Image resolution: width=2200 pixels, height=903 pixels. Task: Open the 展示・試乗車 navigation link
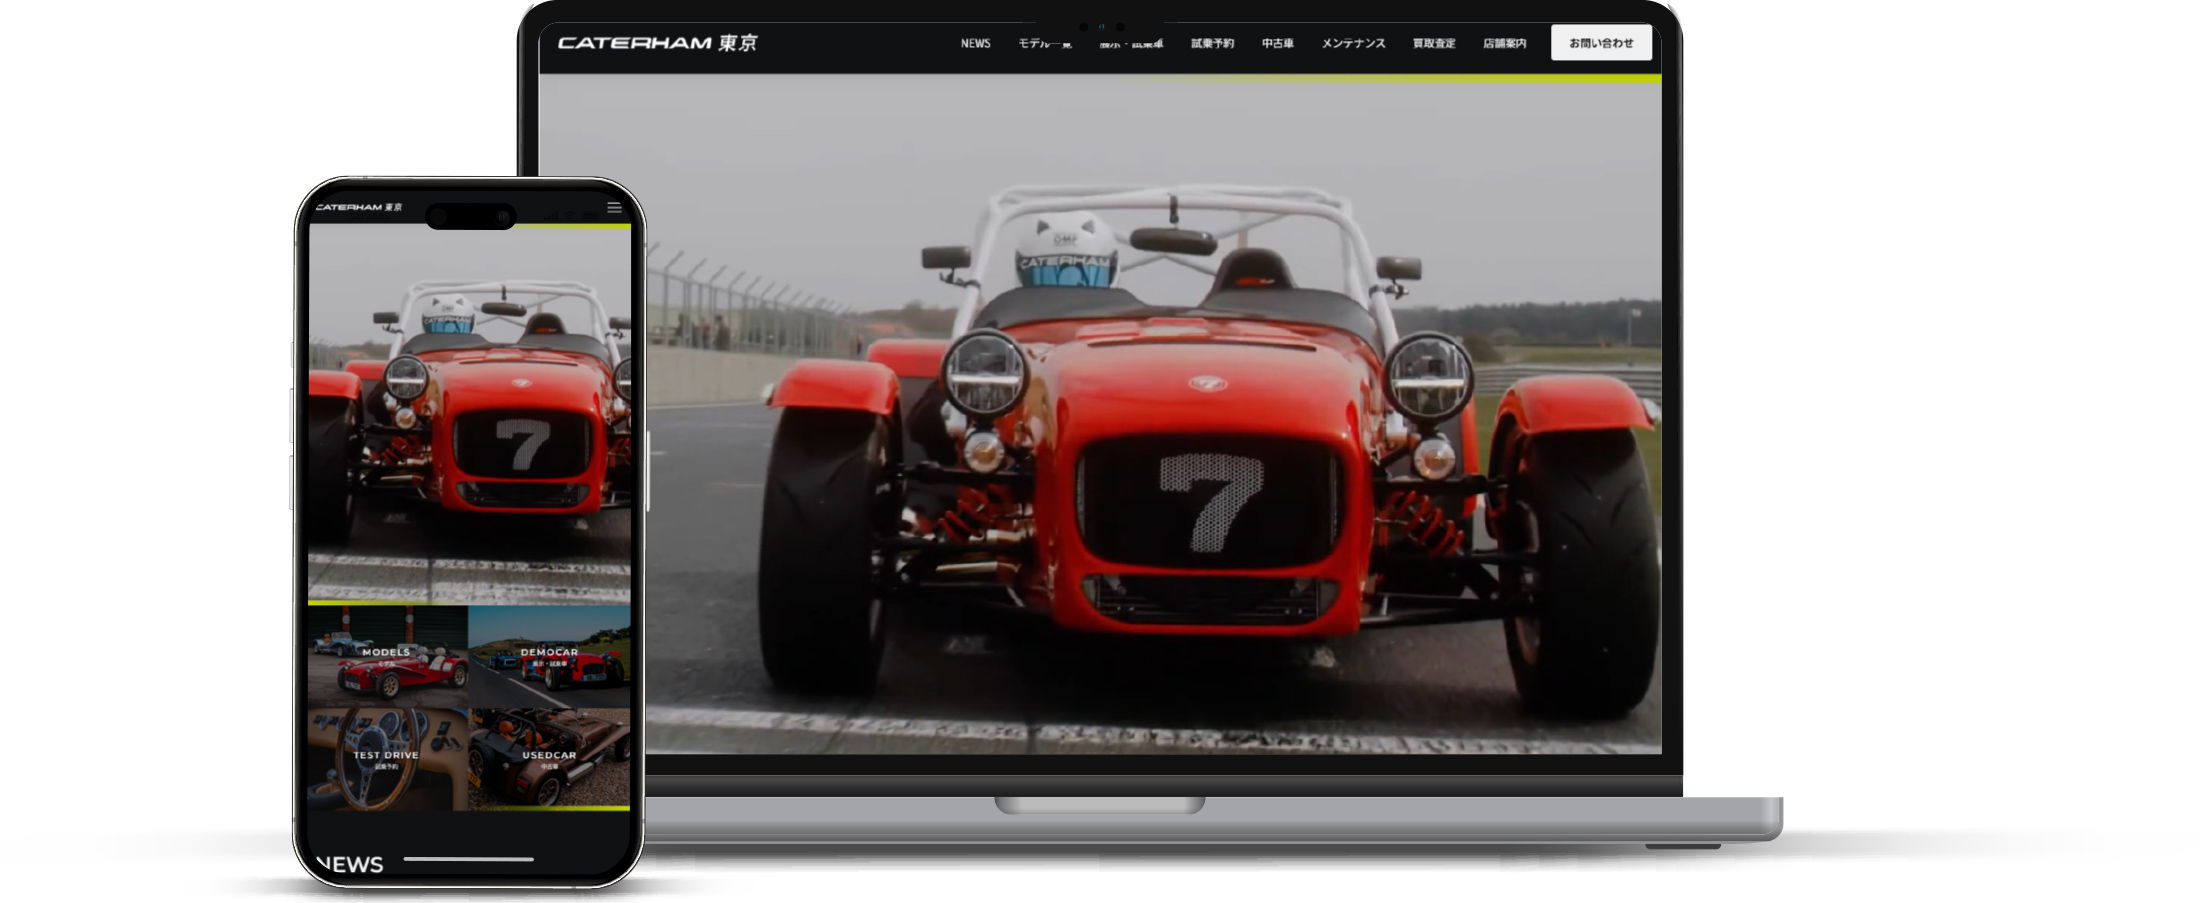(x=1131, y=44)
